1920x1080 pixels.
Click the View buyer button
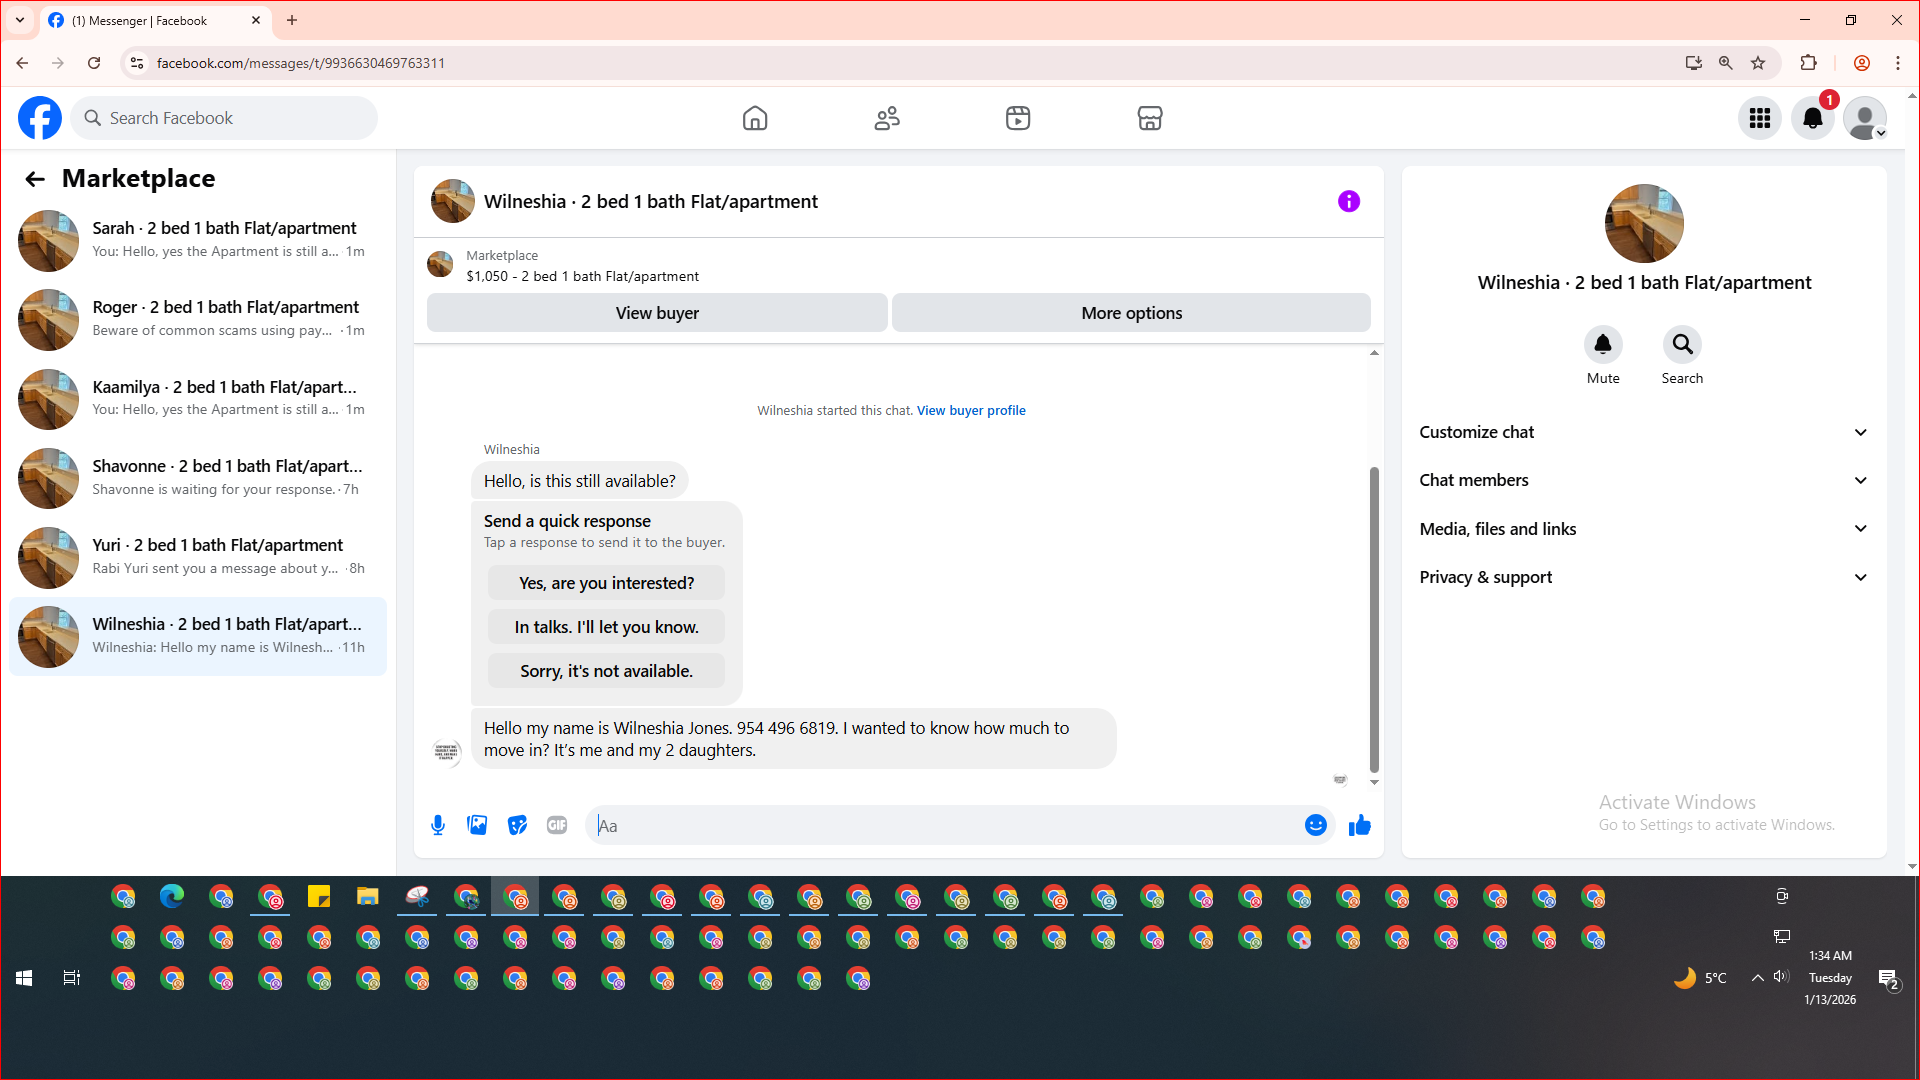point(657,313)
